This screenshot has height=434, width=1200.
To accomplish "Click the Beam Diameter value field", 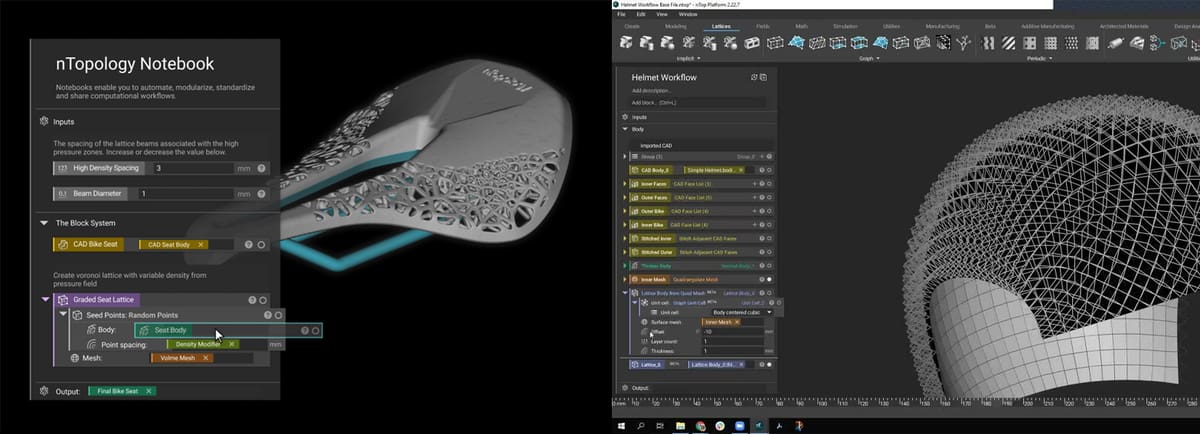I will click(187, 194).
